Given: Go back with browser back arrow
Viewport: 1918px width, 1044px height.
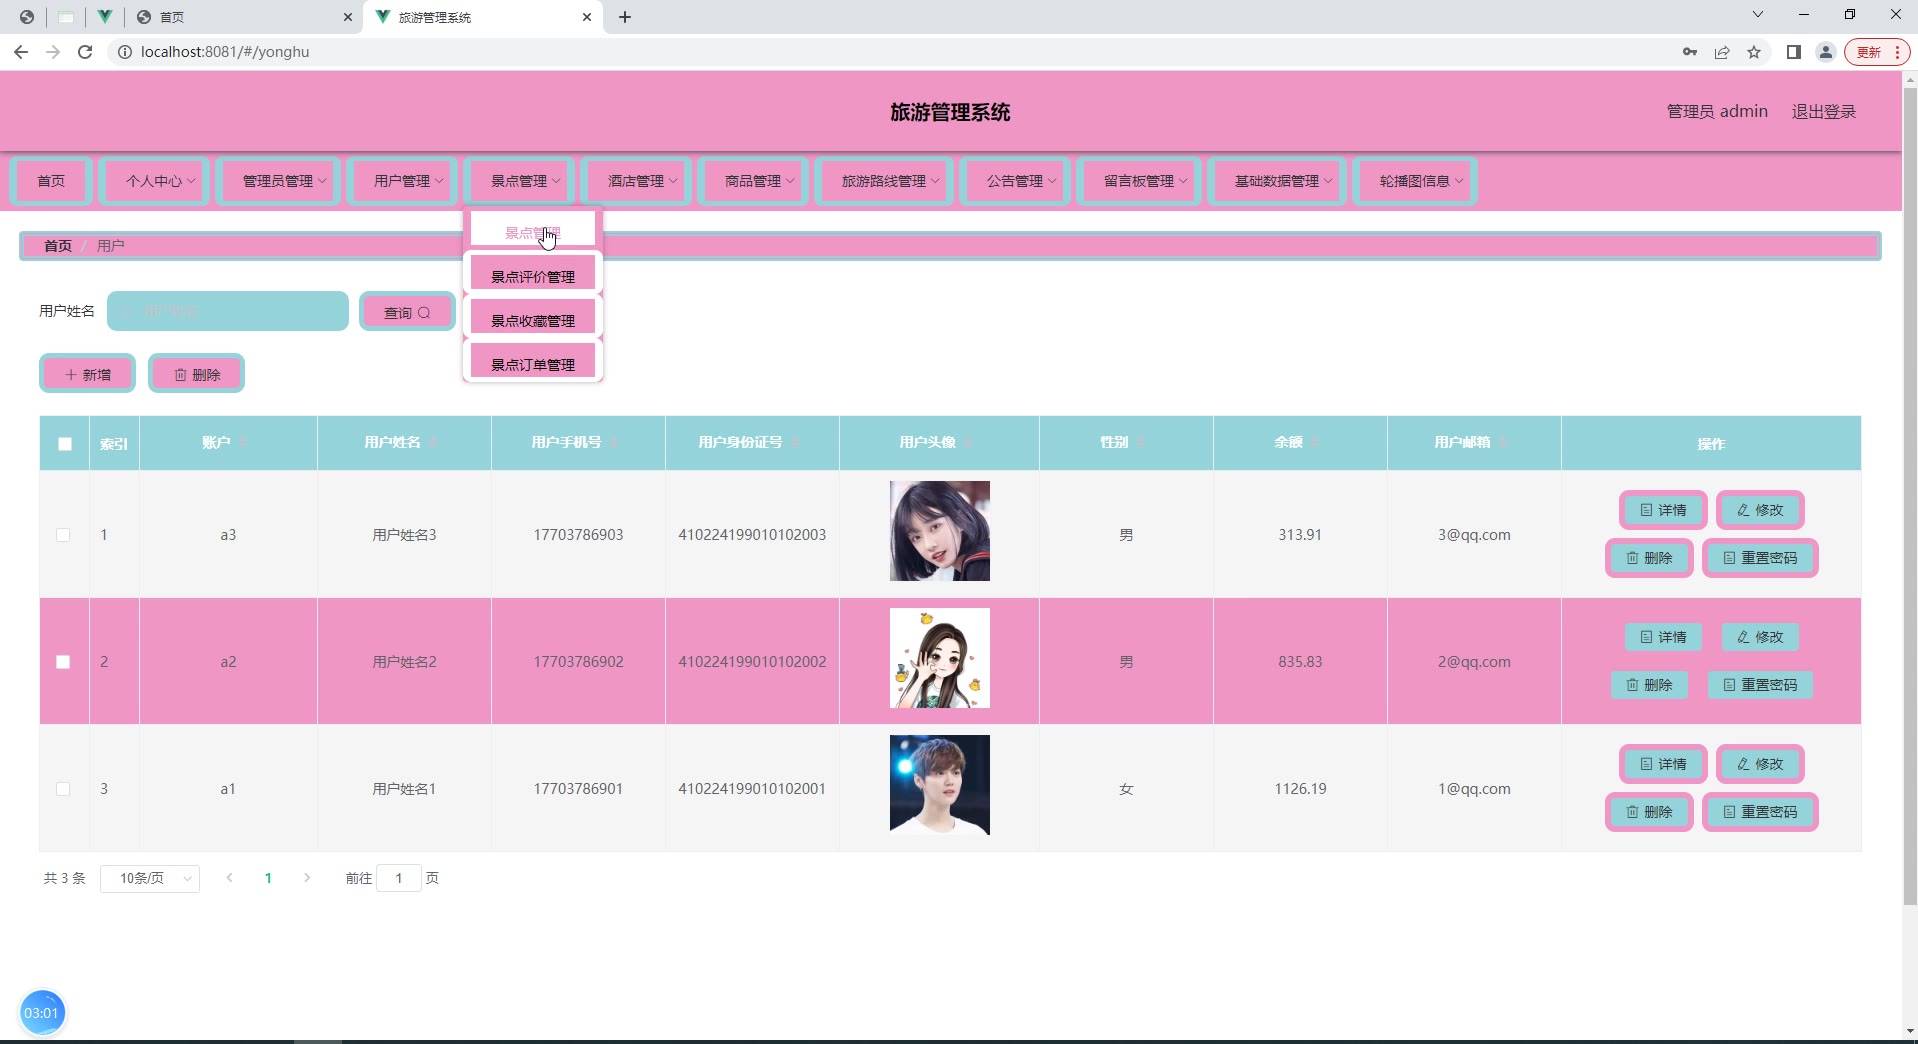Looking at the screenshot, I should (21, 52).
